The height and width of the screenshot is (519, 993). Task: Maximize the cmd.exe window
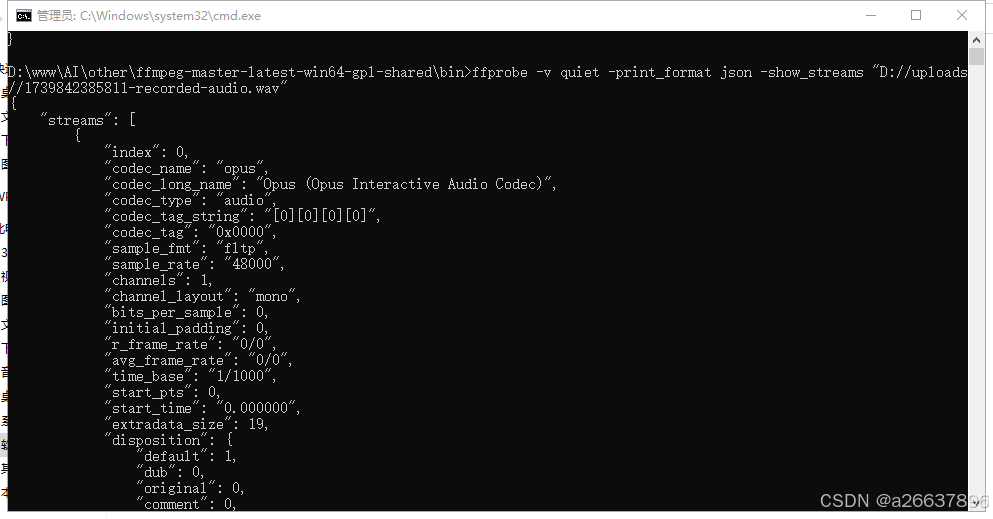tap(916, 15)
